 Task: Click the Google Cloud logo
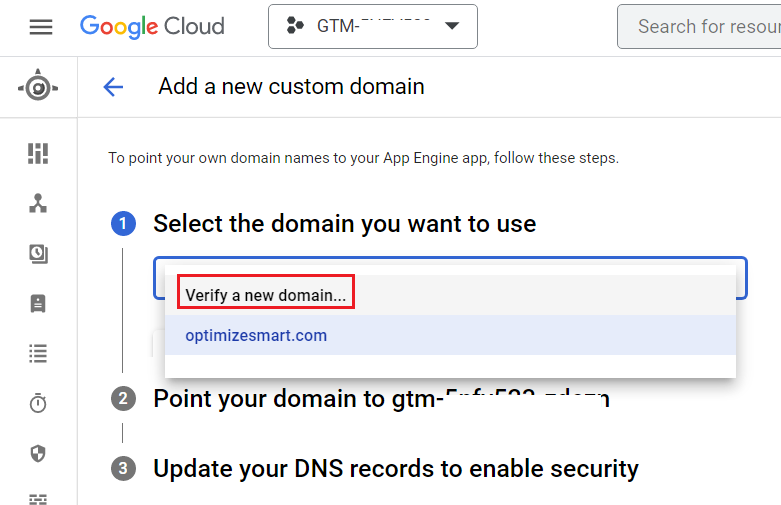pyautogui.click(x=152, y=27)
